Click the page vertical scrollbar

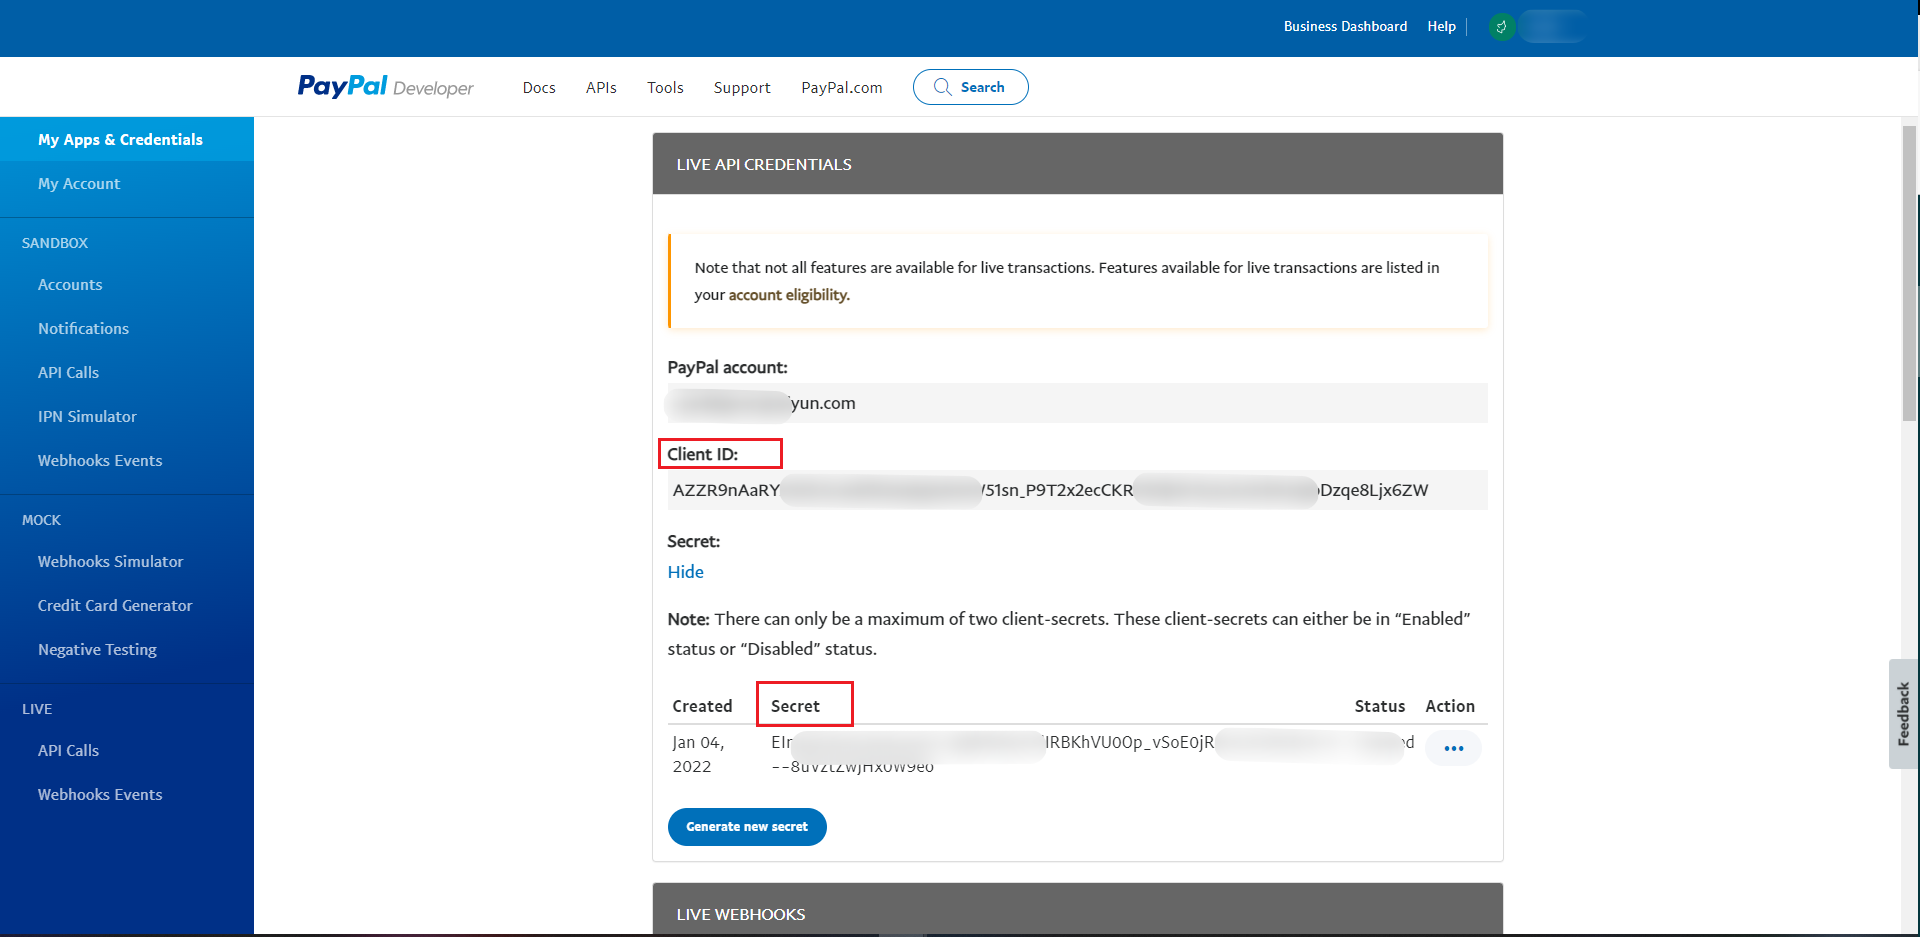[1909, 272]
